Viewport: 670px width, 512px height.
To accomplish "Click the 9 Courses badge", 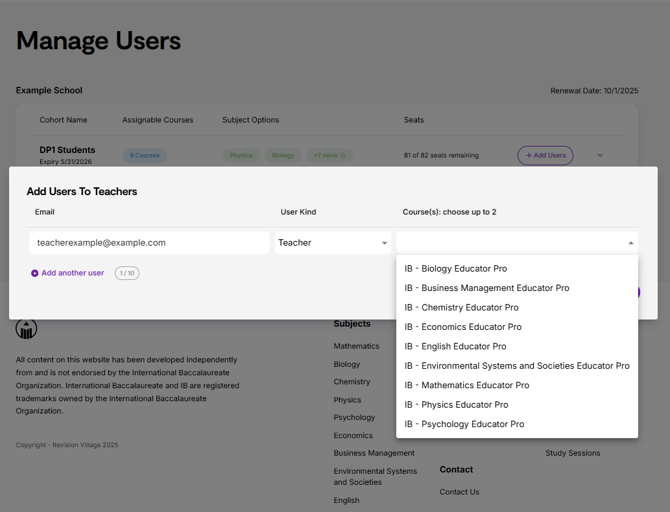I will pos(145,155).
